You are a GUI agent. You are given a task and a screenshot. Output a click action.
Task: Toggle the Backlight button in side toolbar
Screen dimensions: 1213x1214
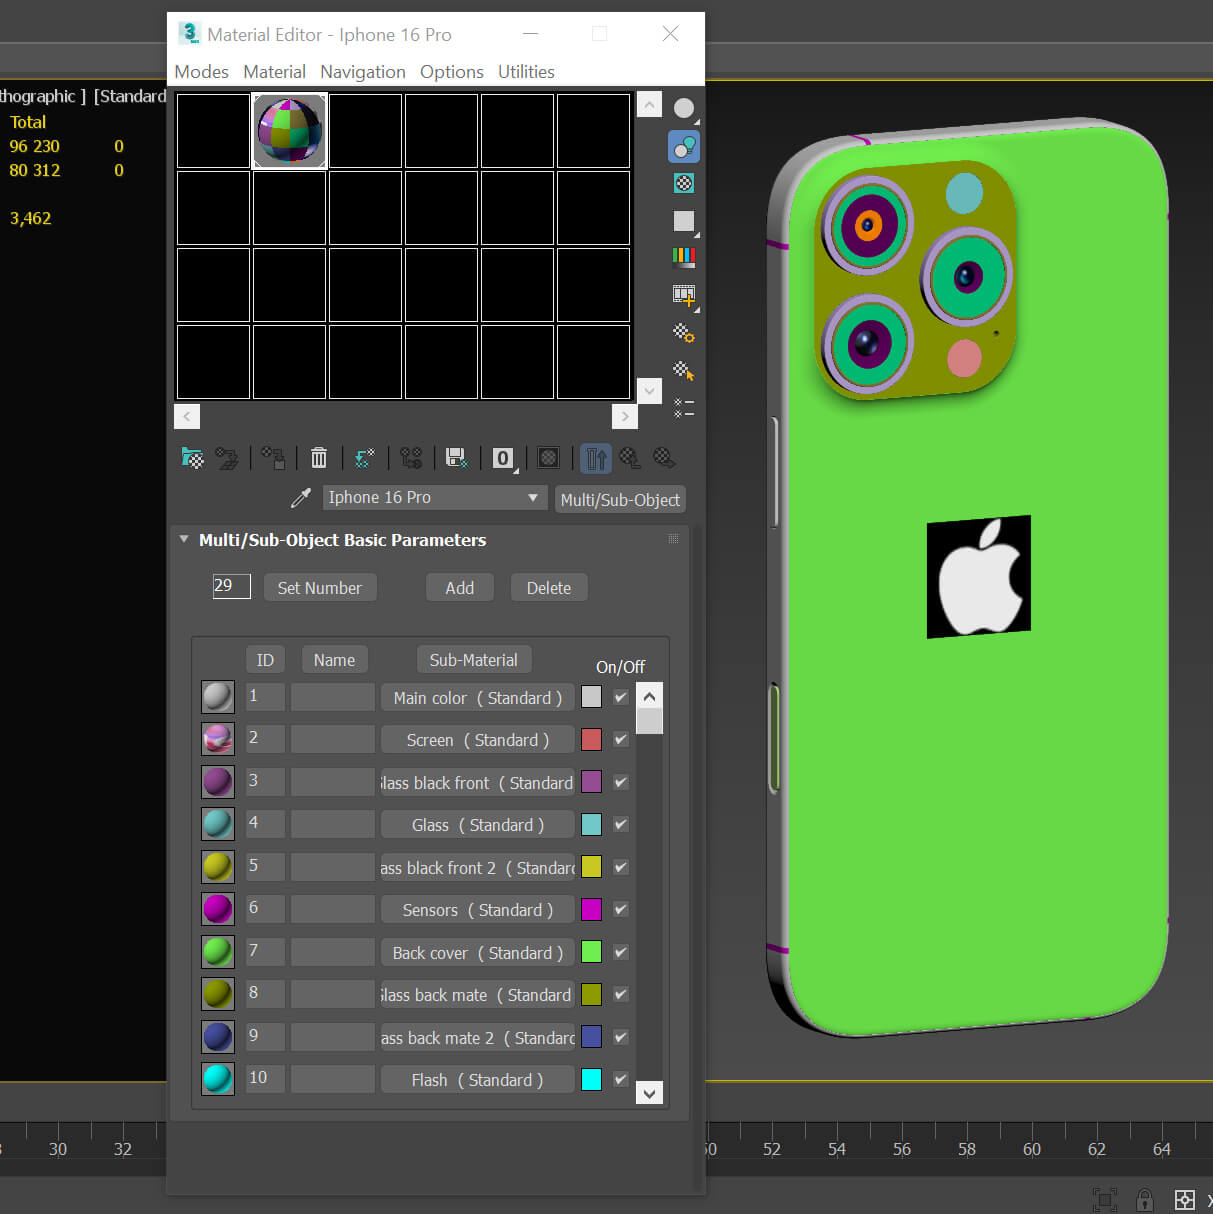point(684,147)
